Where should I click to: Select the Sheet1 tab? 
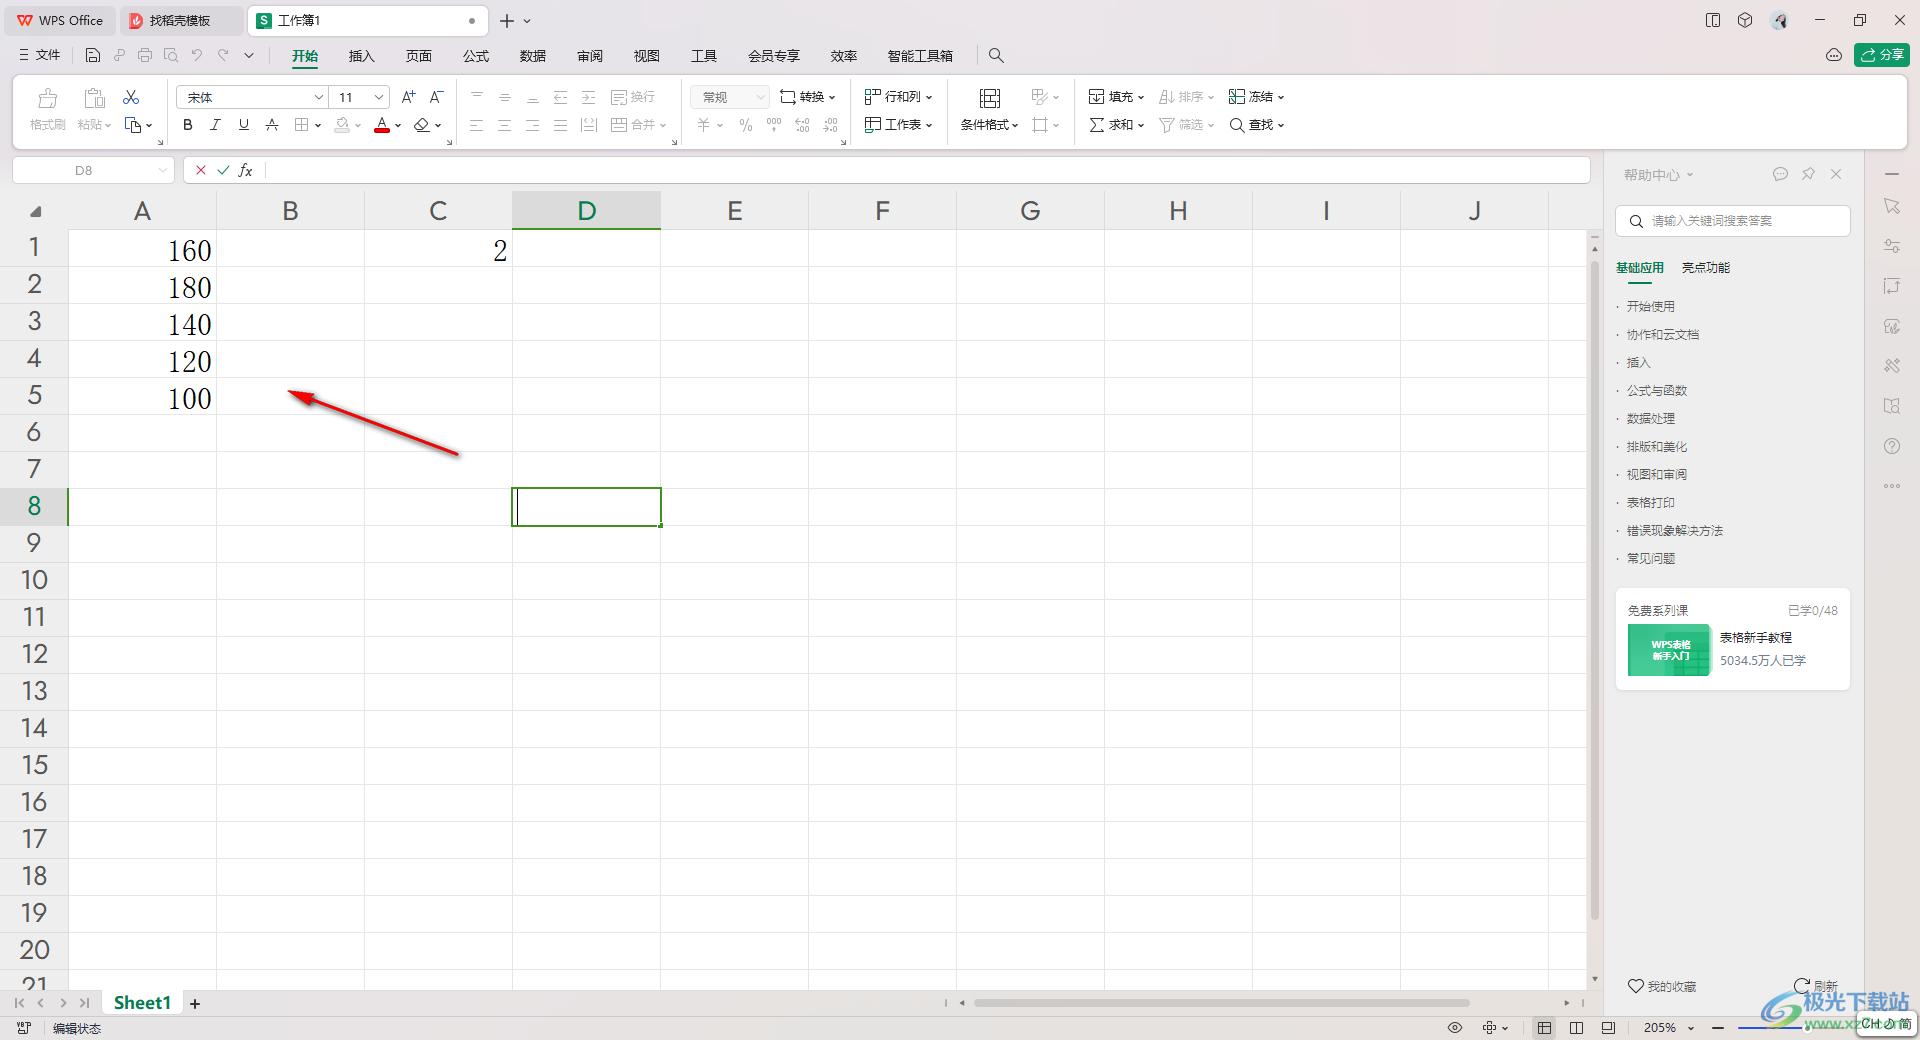142,1003
